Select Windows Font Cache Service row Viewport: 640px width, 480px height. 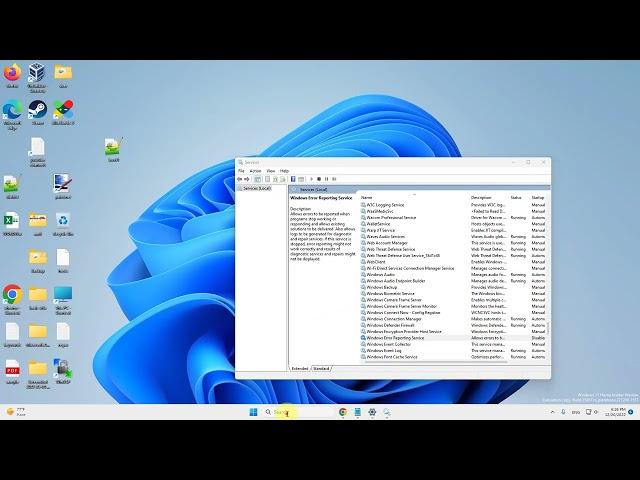[x=453, y=357]
